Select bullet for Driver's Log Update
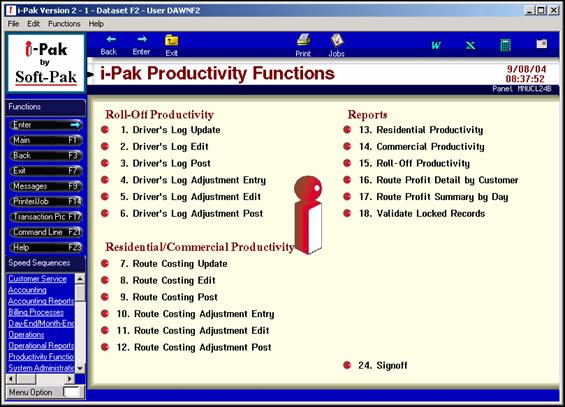The height and width of the screenshot is (407, 565). (105, 130)
